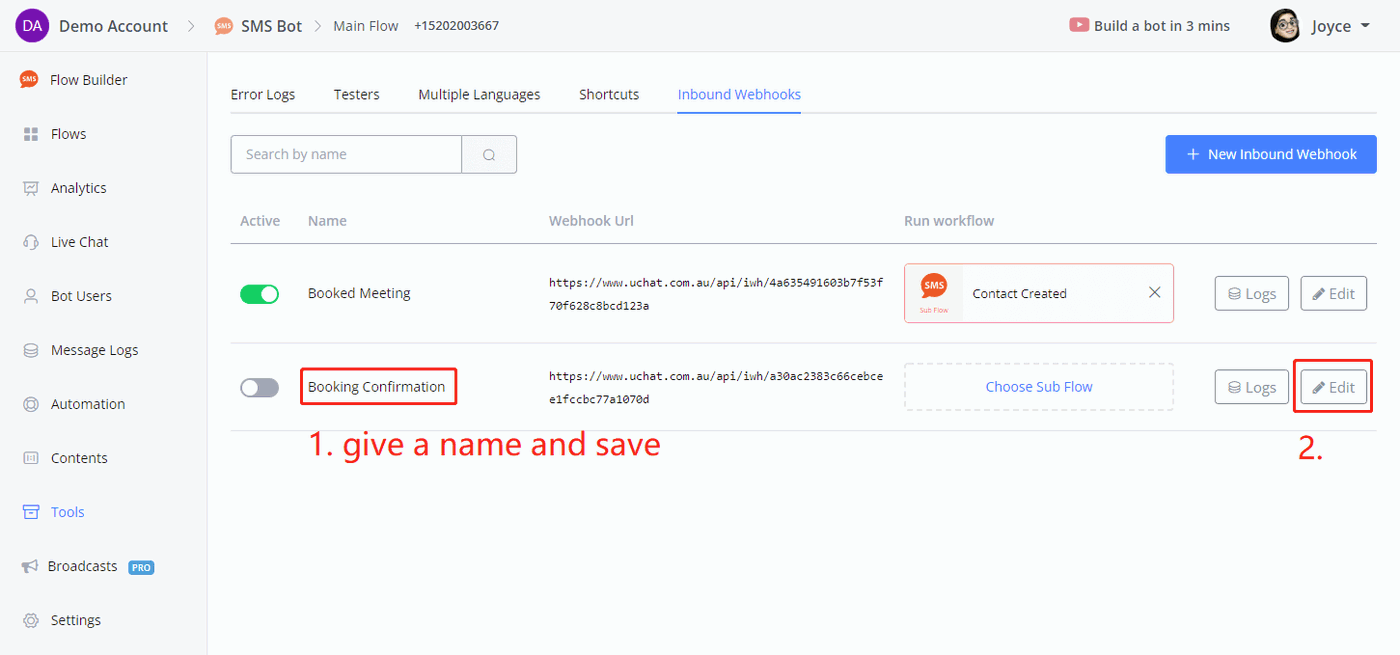Open the Message Logs database icon

tap(30, 350)
